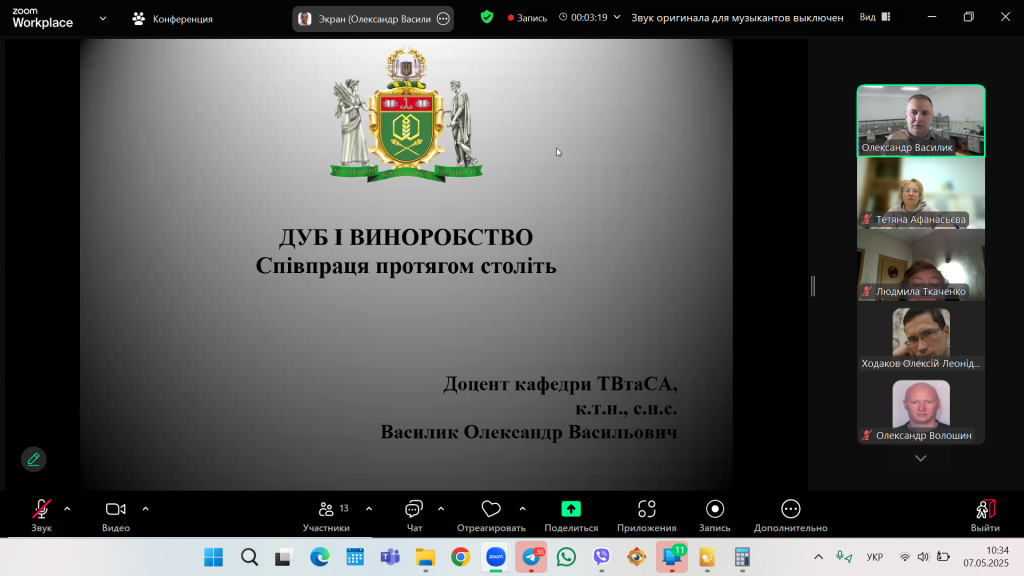Viewport: 1024px width, 576px height.
Task: Open video options arrow next to Видео
Action: pos(146,509)
